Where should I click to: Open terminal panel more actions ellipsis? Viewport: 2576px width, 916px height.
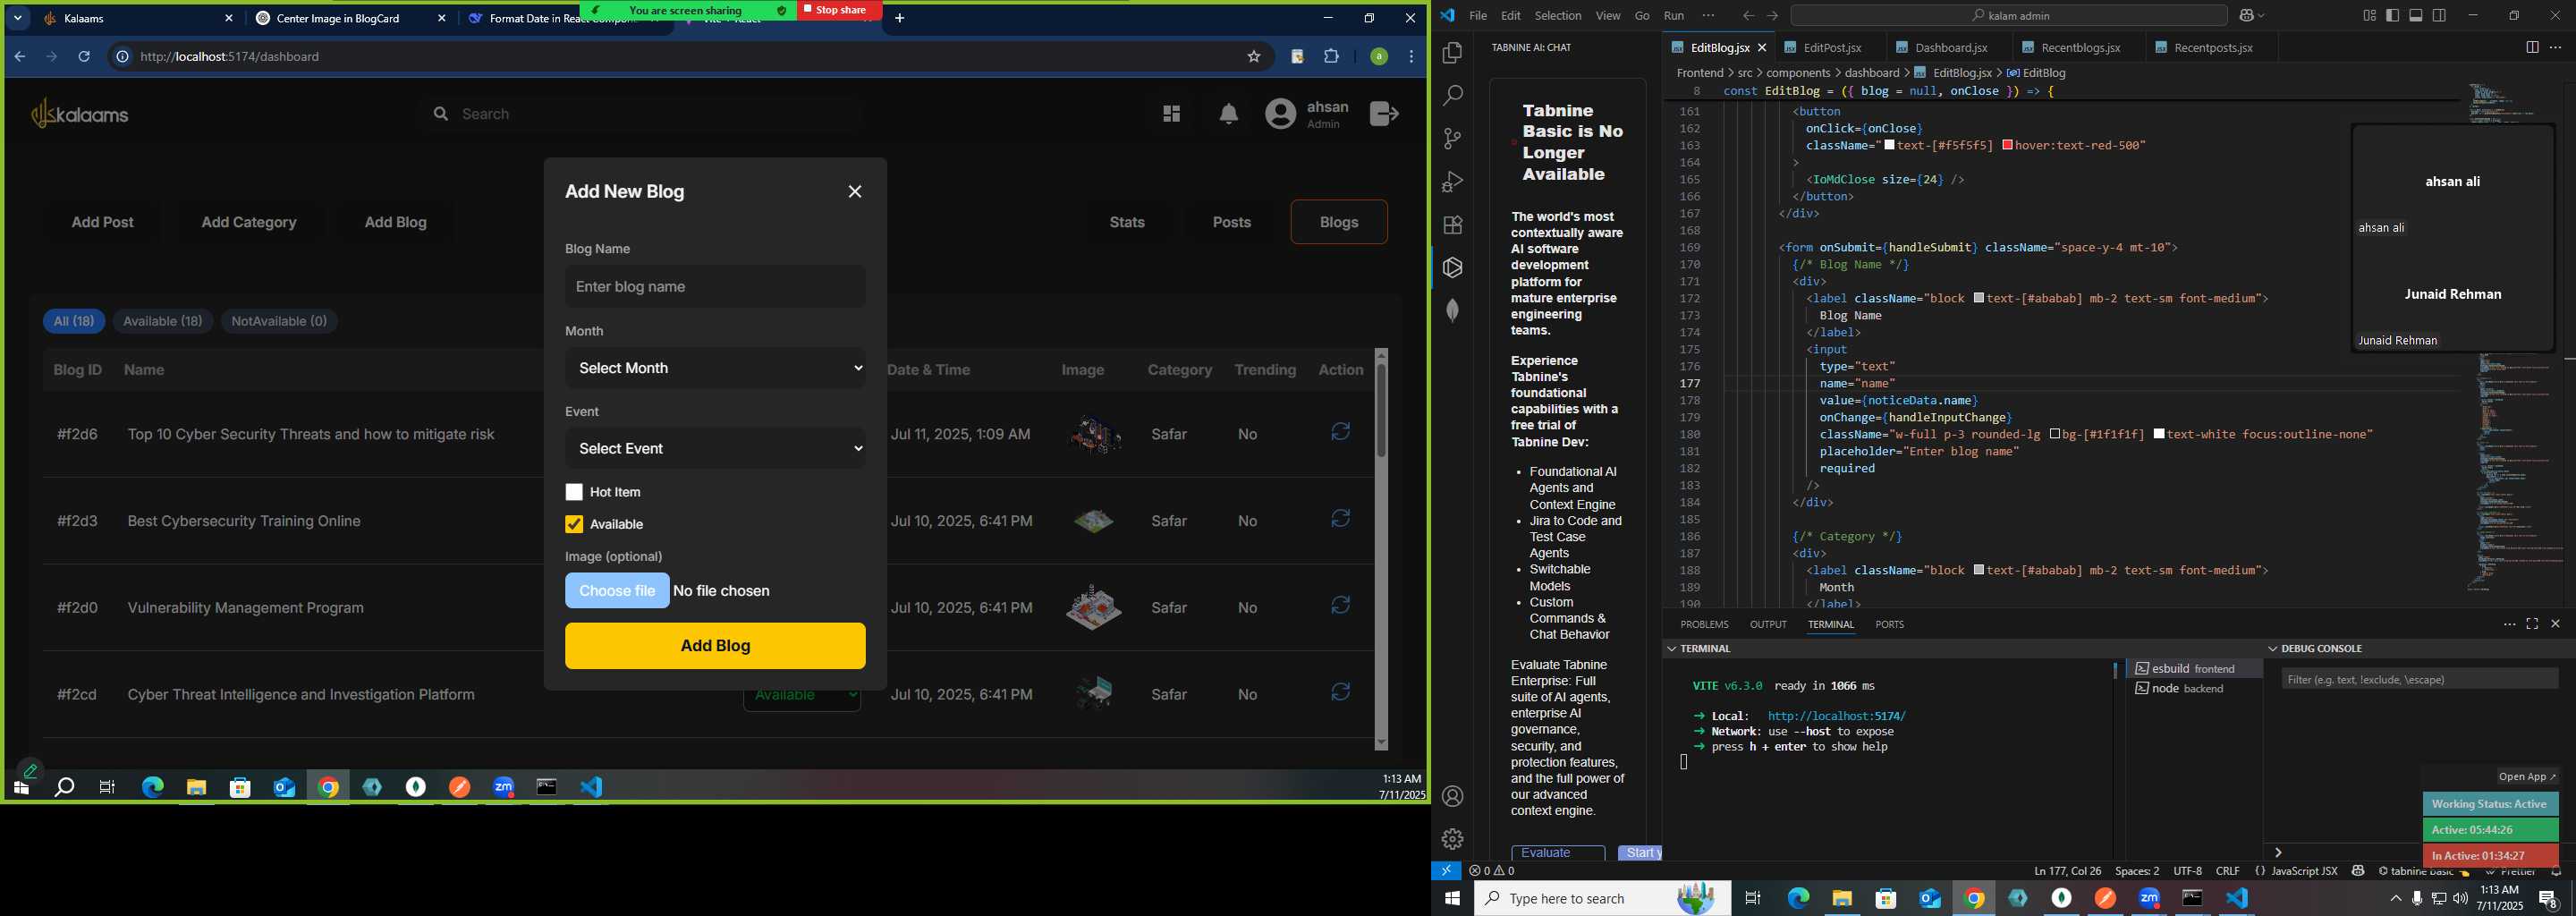(x=2509, y=624)
